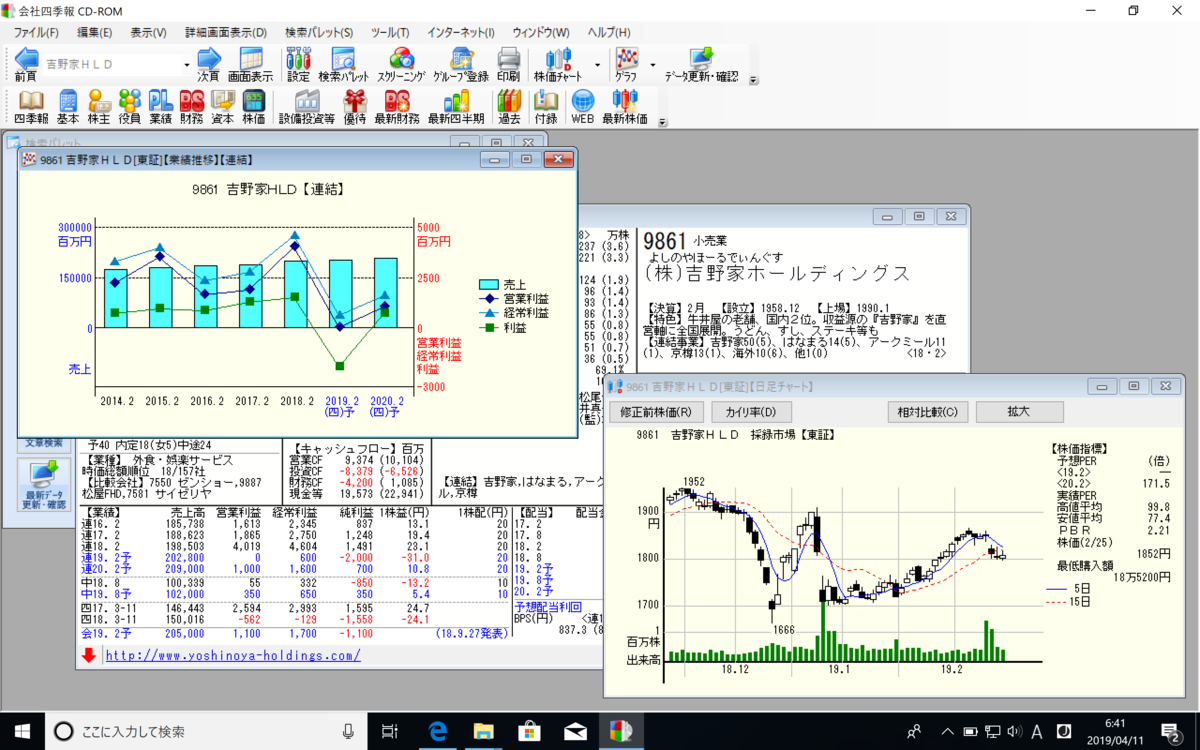Open the 設定 settings tool
The image size is (1200, 750).
pos(298,64)
